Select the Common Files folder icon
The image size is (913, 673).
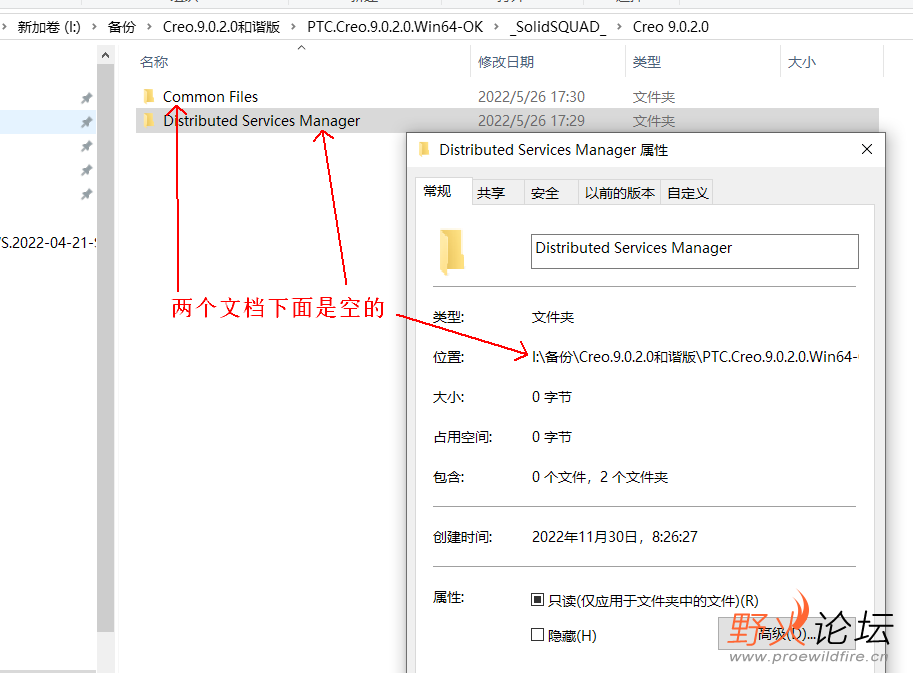(x=148, y=96)
